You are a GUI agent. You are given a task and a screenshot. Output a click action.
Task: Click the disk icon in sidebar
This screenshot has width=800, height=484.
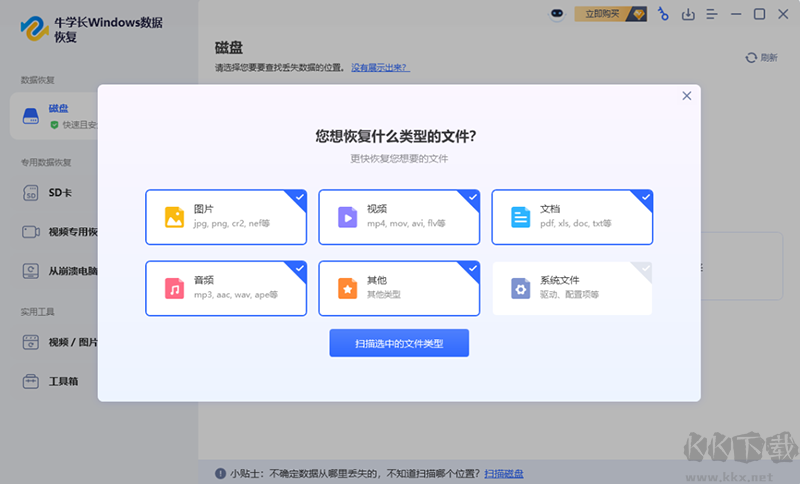pos(31,116)
